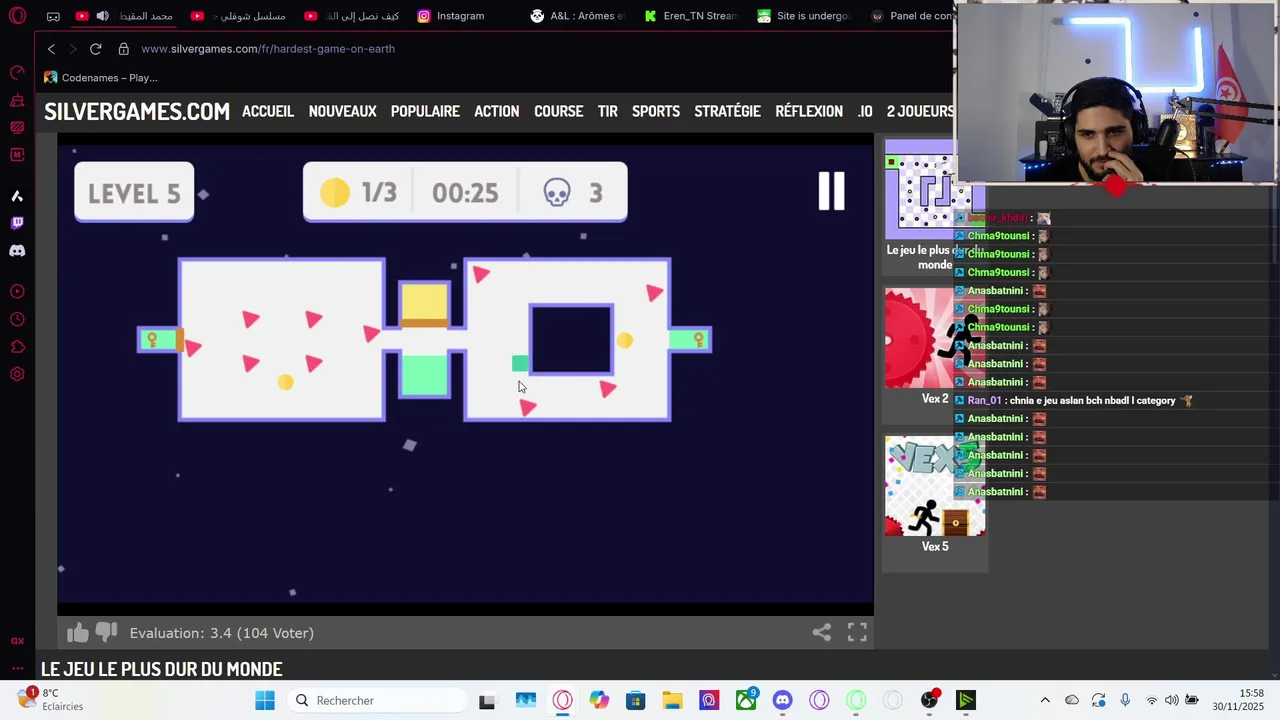The image size is (1280, 720).
Task: Open sidebar Settings gear icon
Action: pyautogui.click(x=17, y=375)
